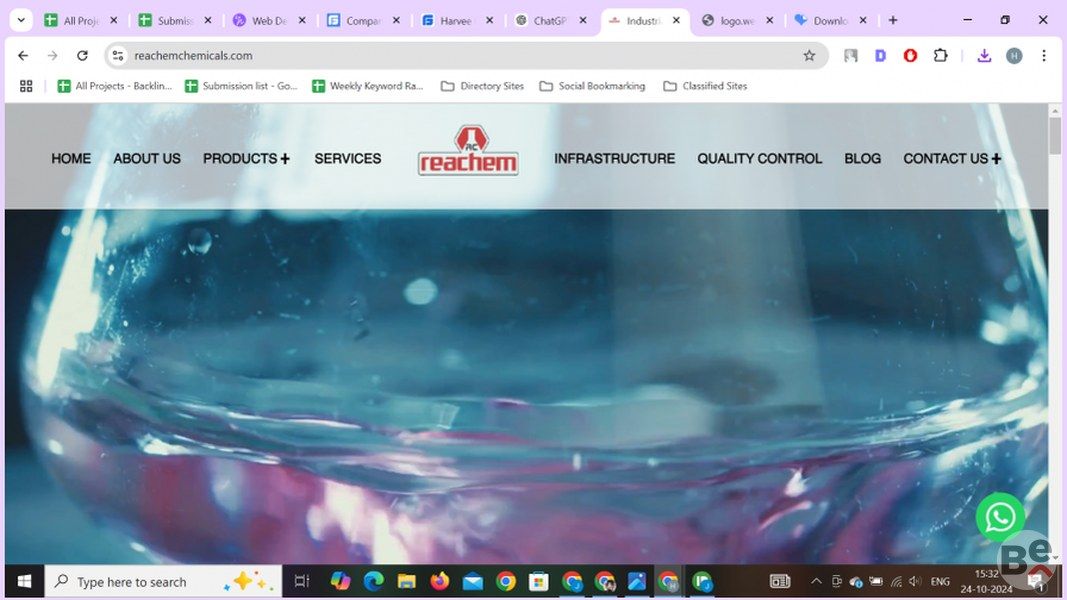Viewport: 1067px width, 600px height.
Task: Expand the PRODUCTS menu plus sign
Action: (285, 159)
